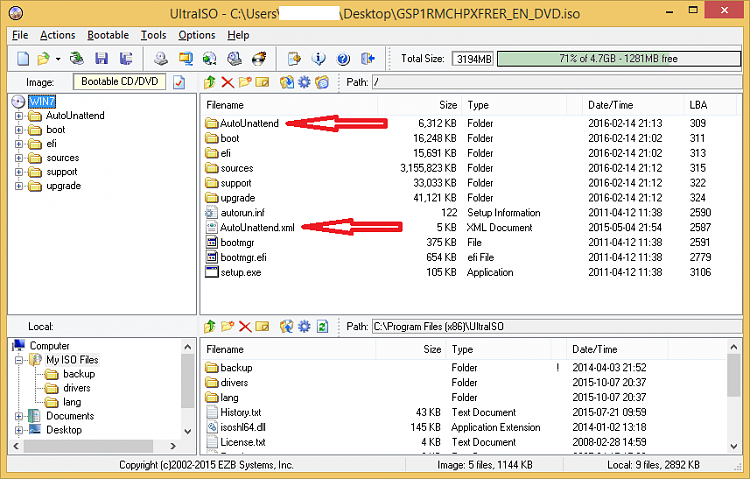Click the Total Size capacity bar
Screen dimensions: 750x479
click(619, 59)
